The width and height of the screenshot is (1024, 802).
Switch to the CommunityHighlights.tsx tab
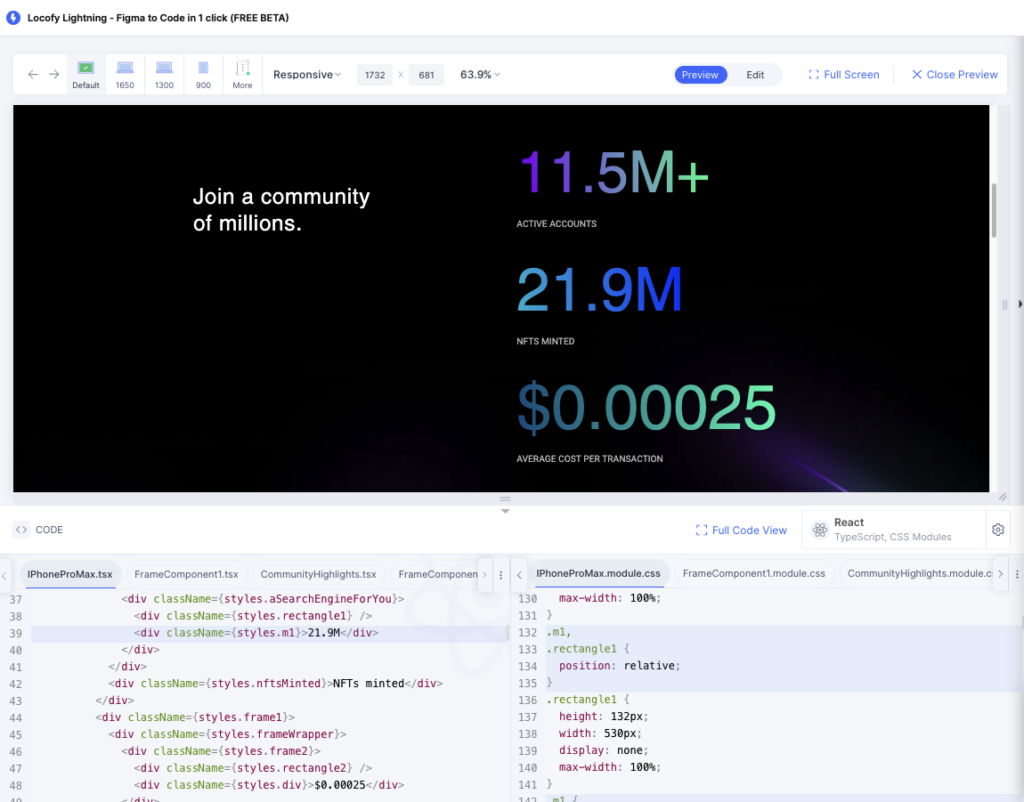pyautogui.click(x=318, y=573)
